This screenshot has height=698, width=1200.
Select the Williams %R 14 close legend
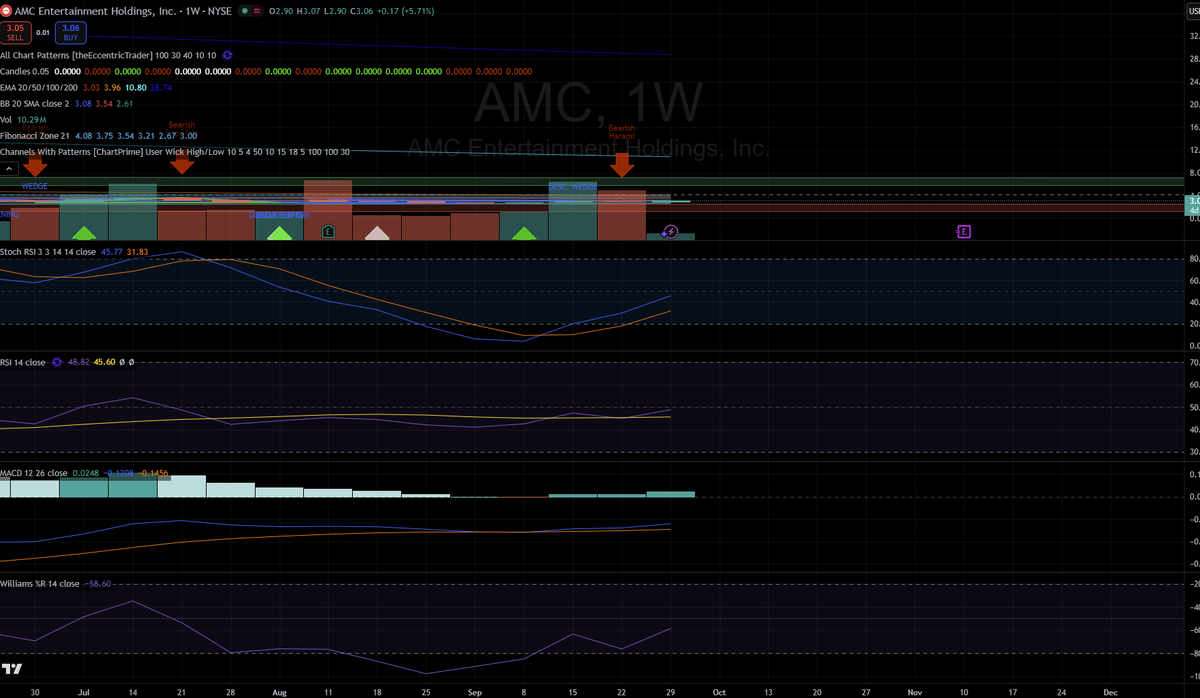coord(40,583)
